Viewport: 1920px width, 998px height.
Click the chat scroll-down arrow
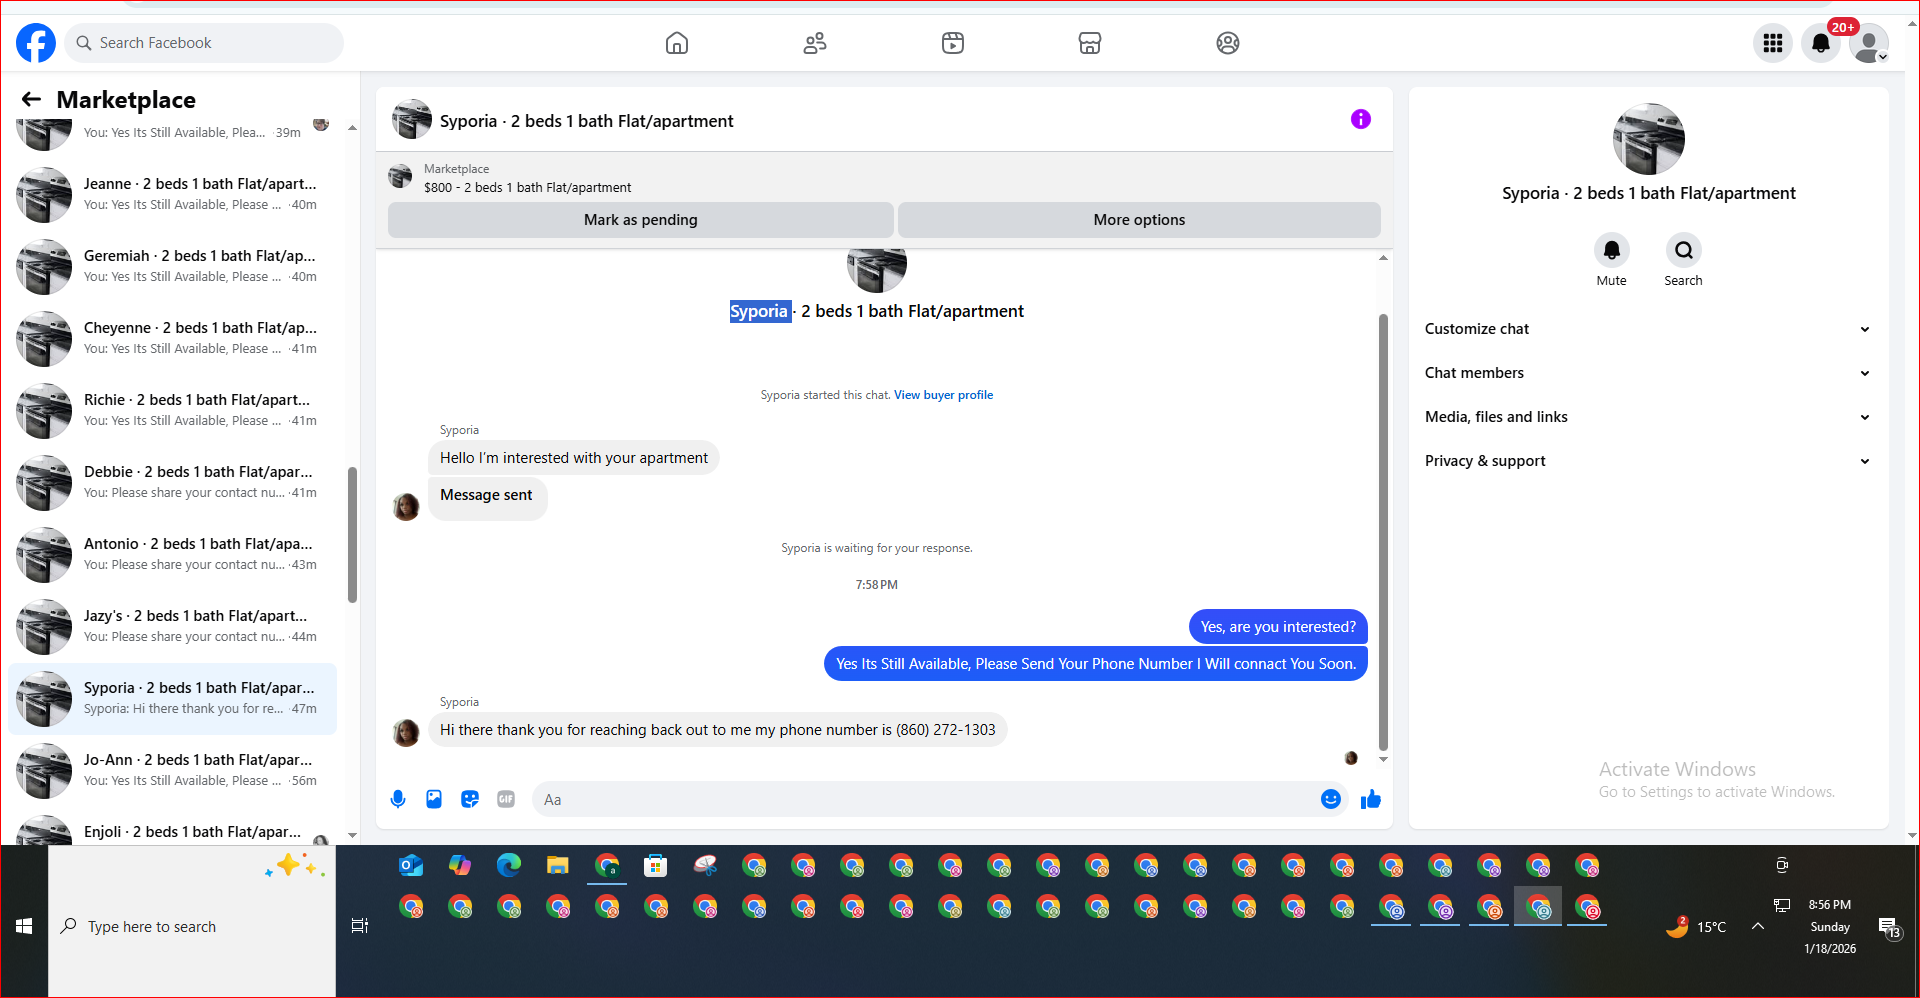(1383, 759)
